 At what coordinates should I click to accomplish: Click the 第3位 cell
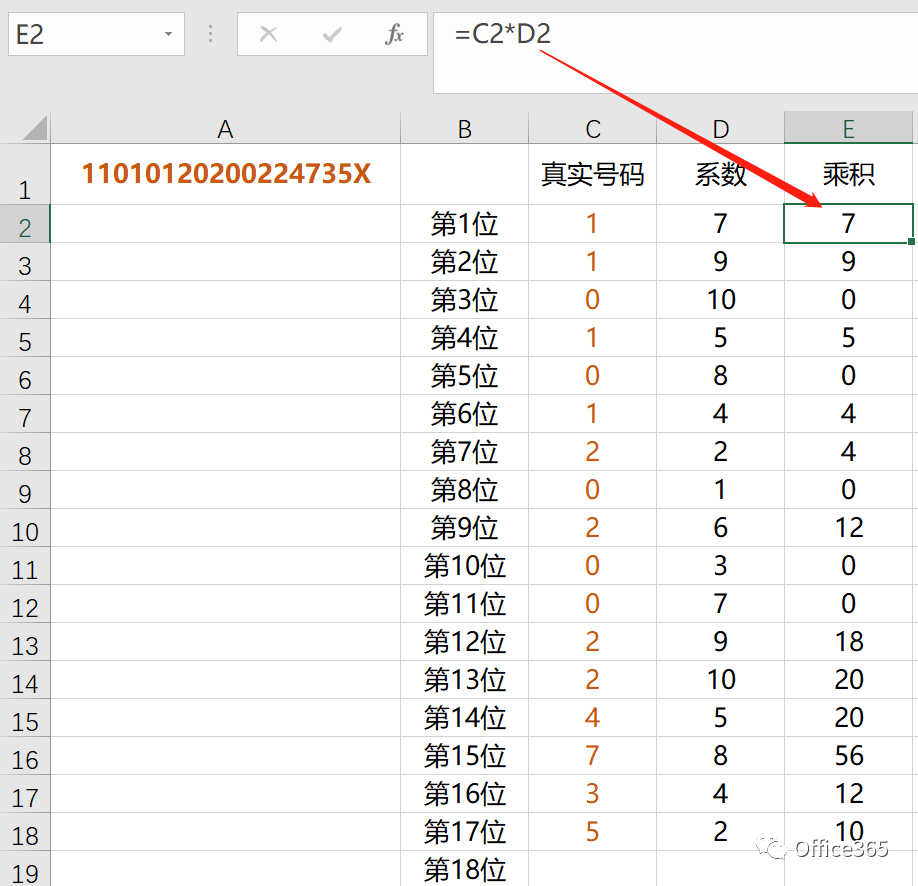[x=464, y=300]
